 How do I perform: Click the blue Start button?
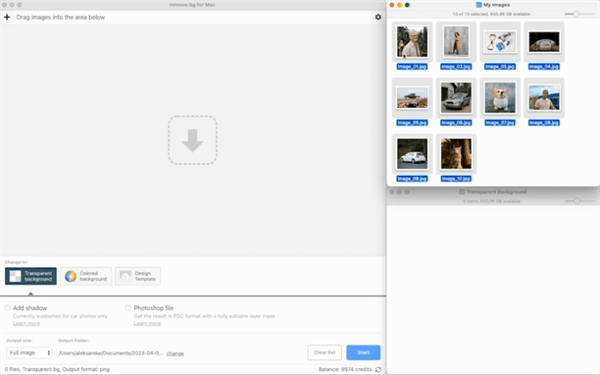364,352
